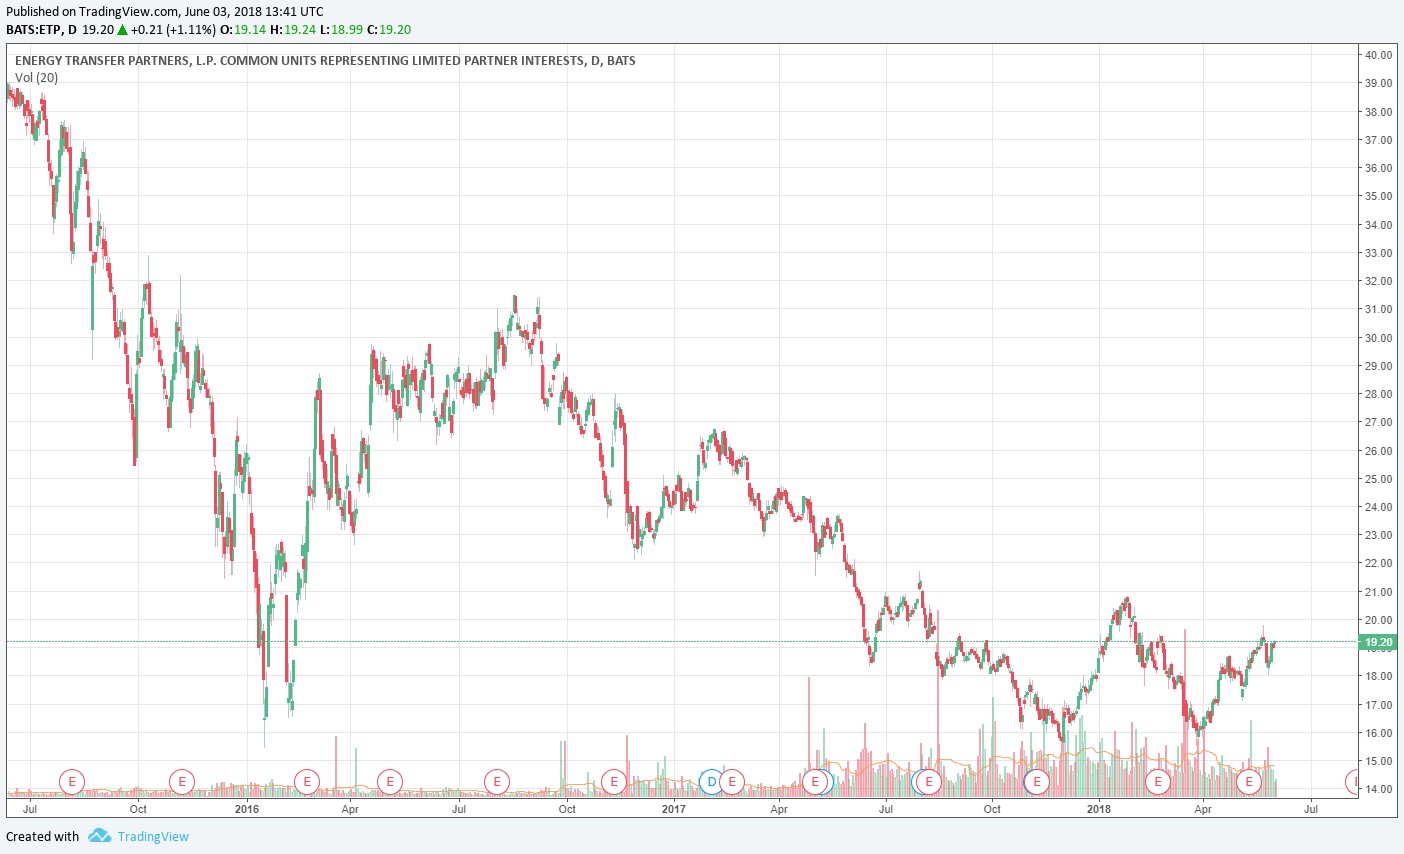Open the earnings marker for November 2015
Viewport: 1404px width, 854px height.
pos(181,782)
